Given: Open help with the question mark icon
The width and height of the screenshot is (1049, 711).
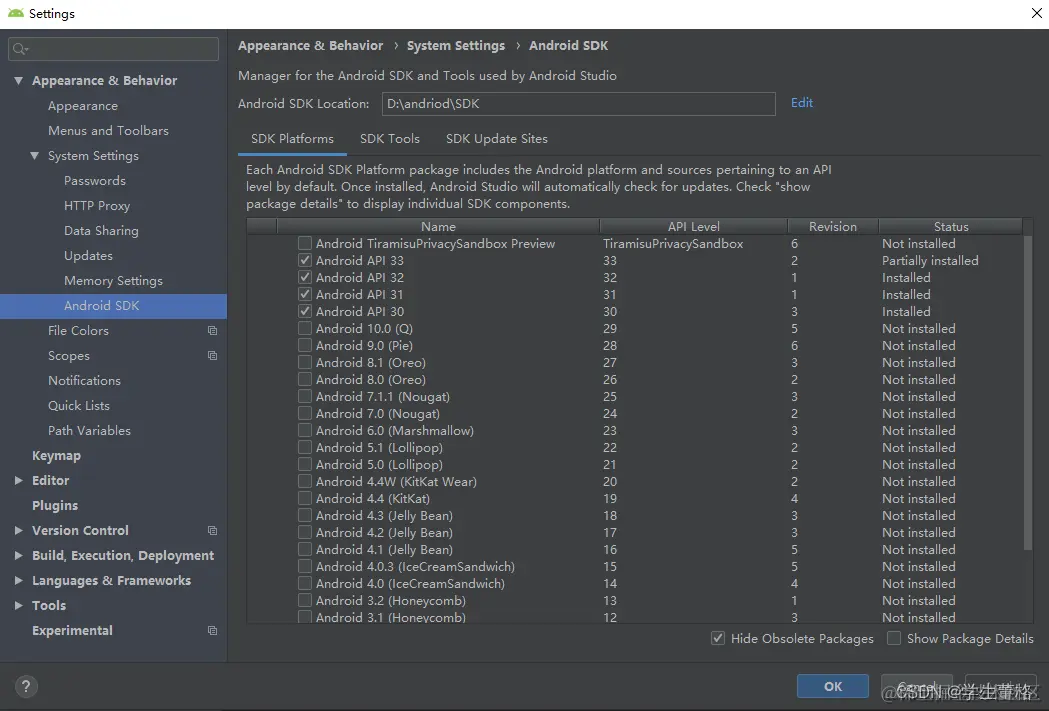Looking at the screenshot, I should pyautogui.click(x=25, y=686).
